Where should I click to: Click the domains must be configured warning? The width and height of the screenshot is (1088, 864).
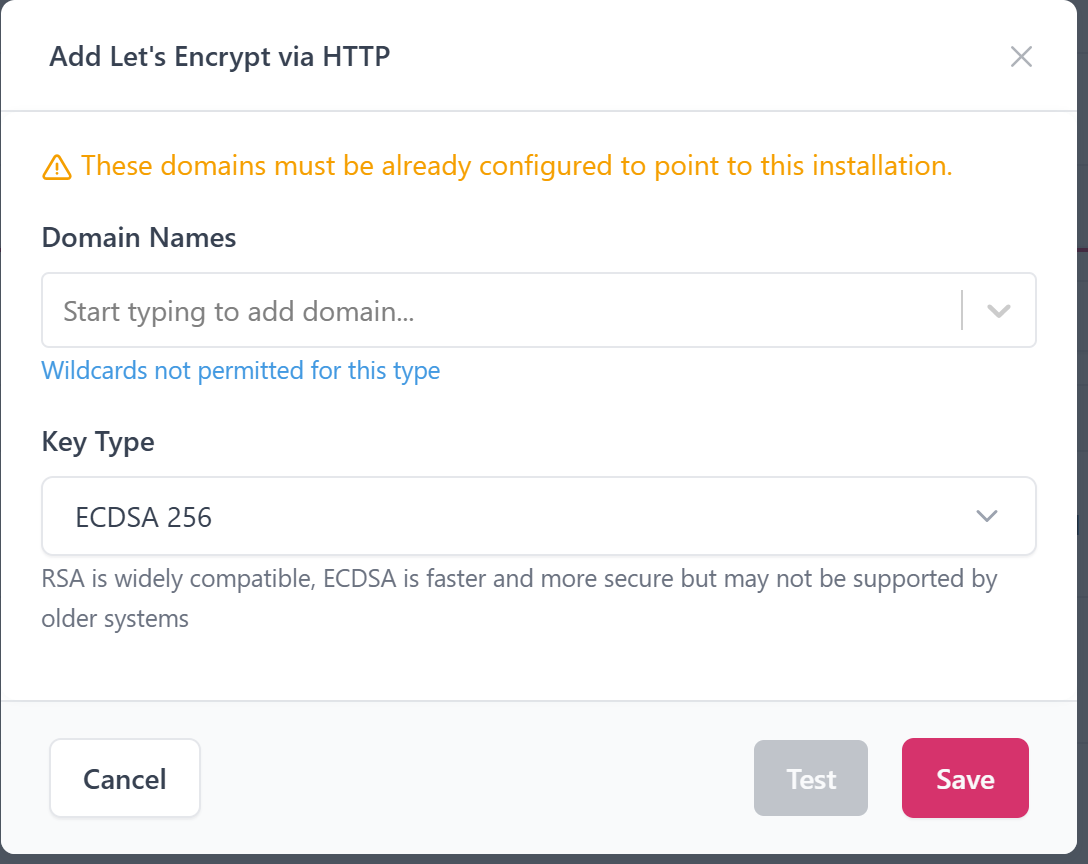click(516, 166)
